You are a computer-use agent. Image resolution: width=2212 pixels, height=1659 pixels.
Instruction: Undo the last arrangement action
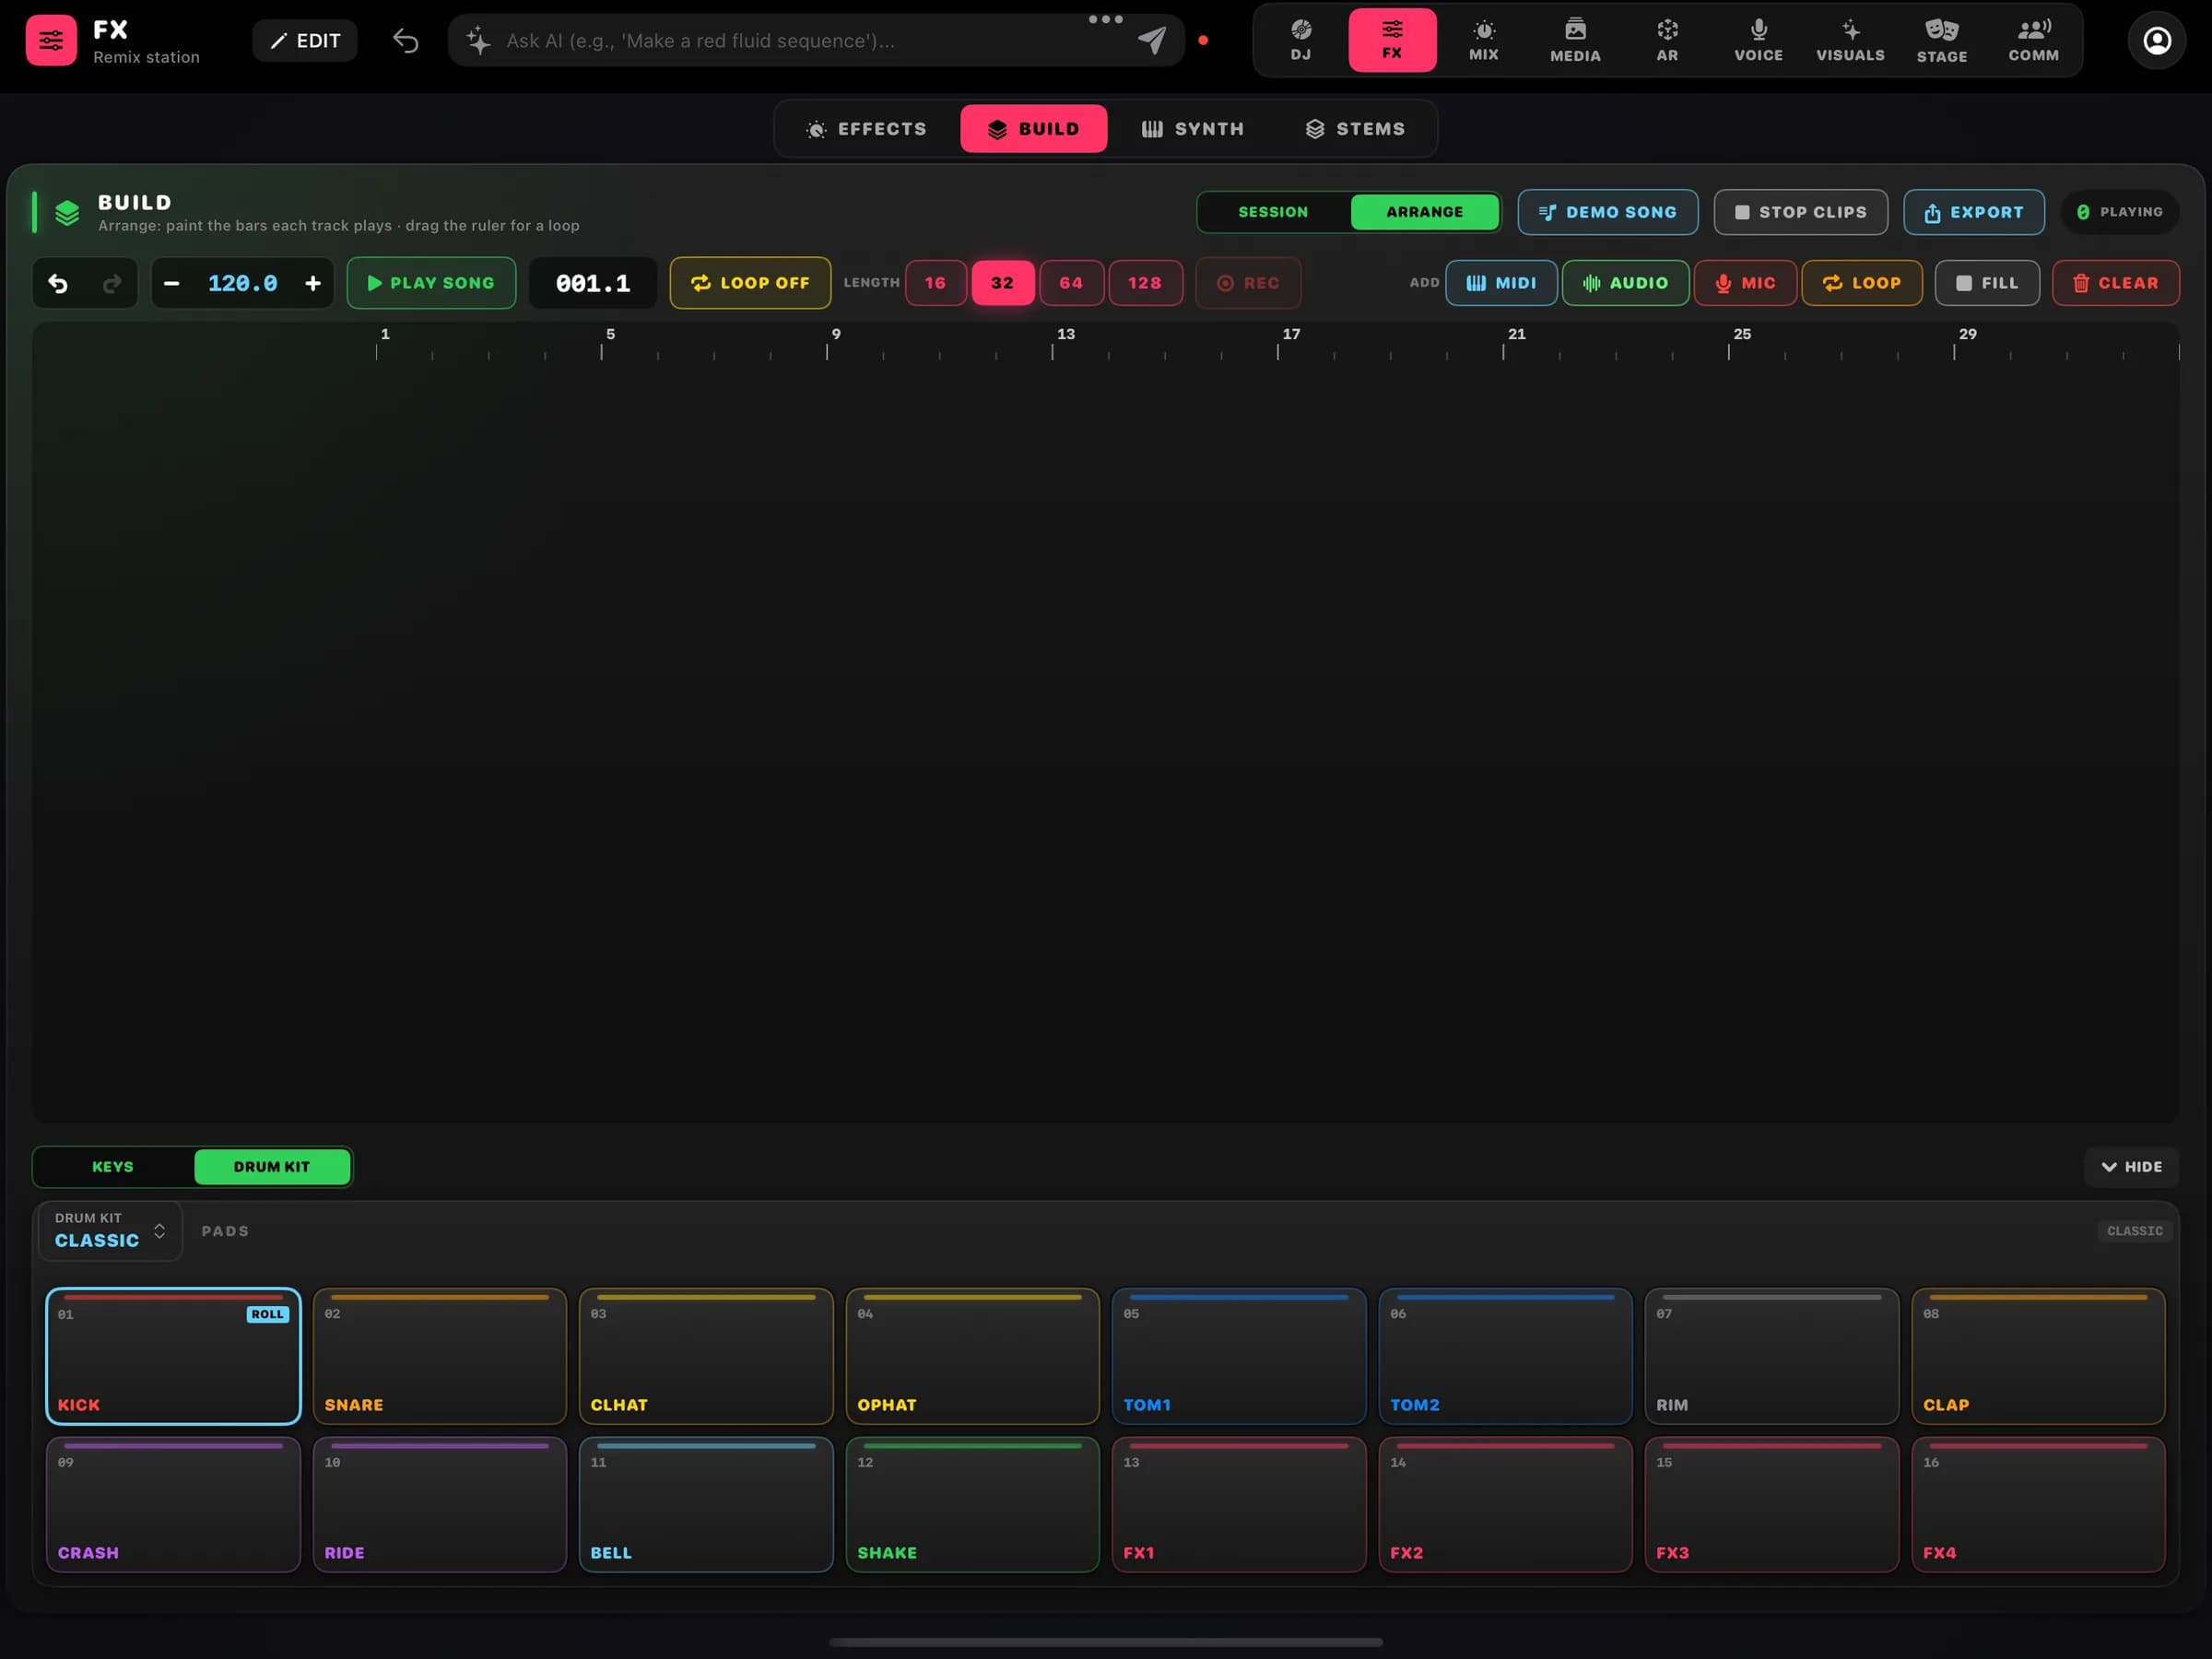[x=58, y=283]
